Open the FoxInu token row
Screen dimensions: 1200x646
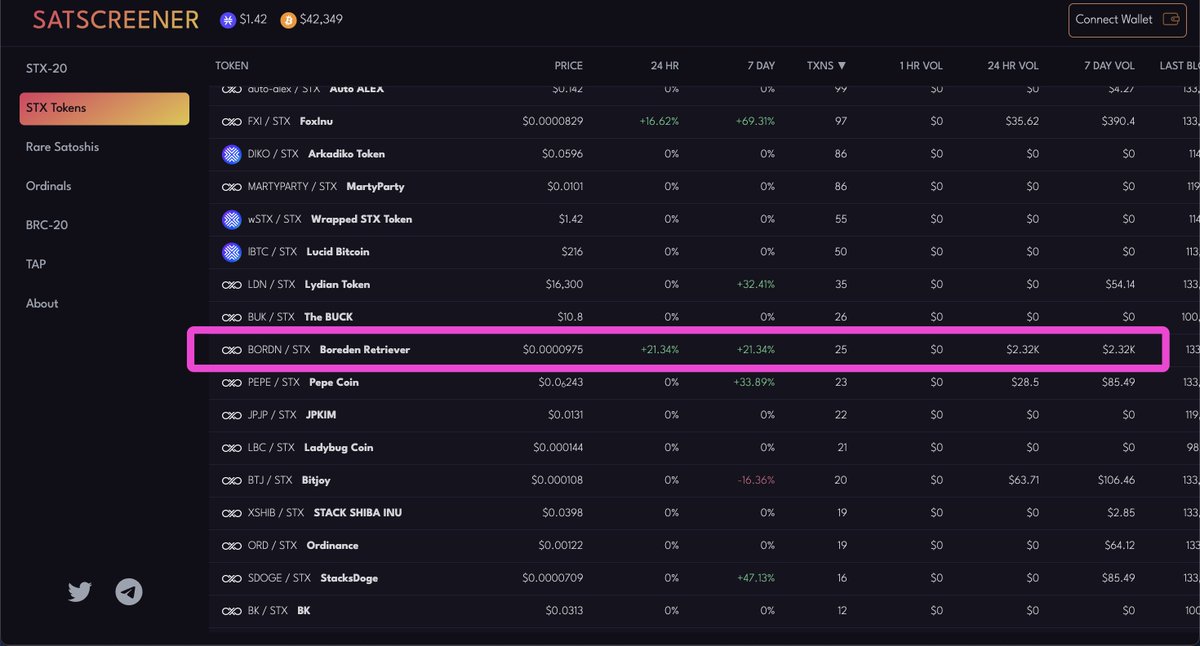coord(705,121)
